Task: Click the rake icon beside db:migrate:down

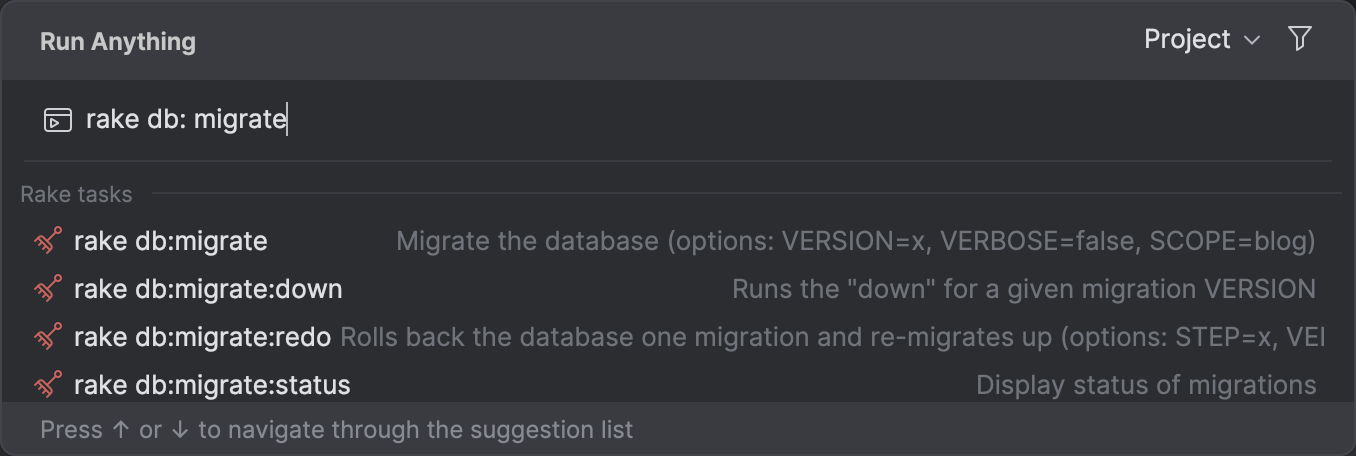Action: (48, 289)
